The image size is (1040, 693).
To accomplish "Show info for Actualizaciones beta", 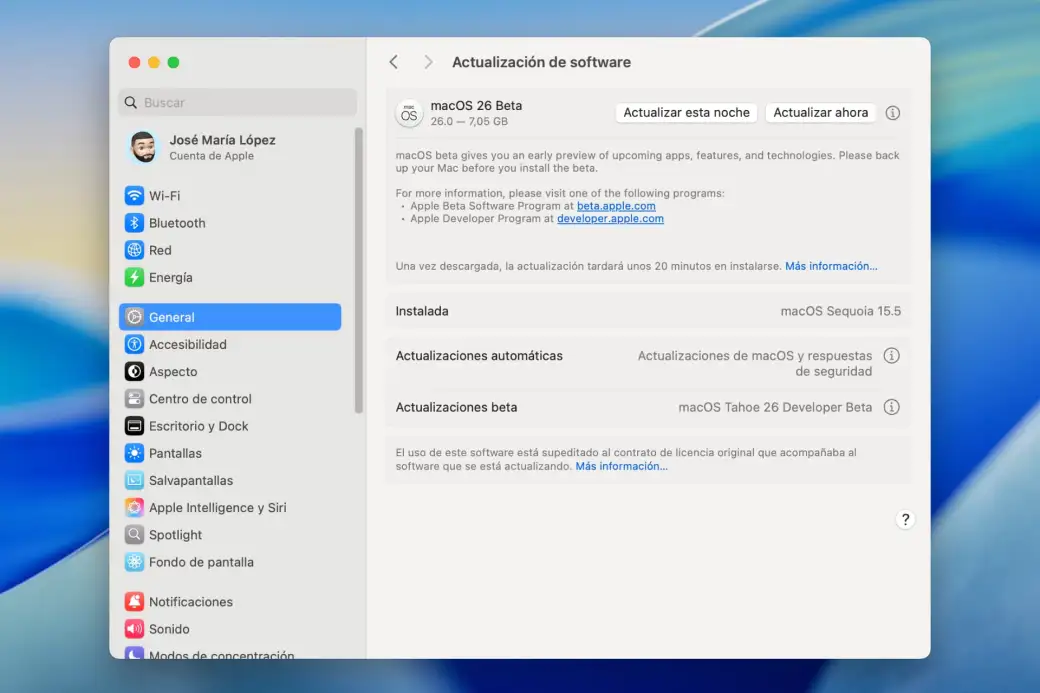I will 891,407.
